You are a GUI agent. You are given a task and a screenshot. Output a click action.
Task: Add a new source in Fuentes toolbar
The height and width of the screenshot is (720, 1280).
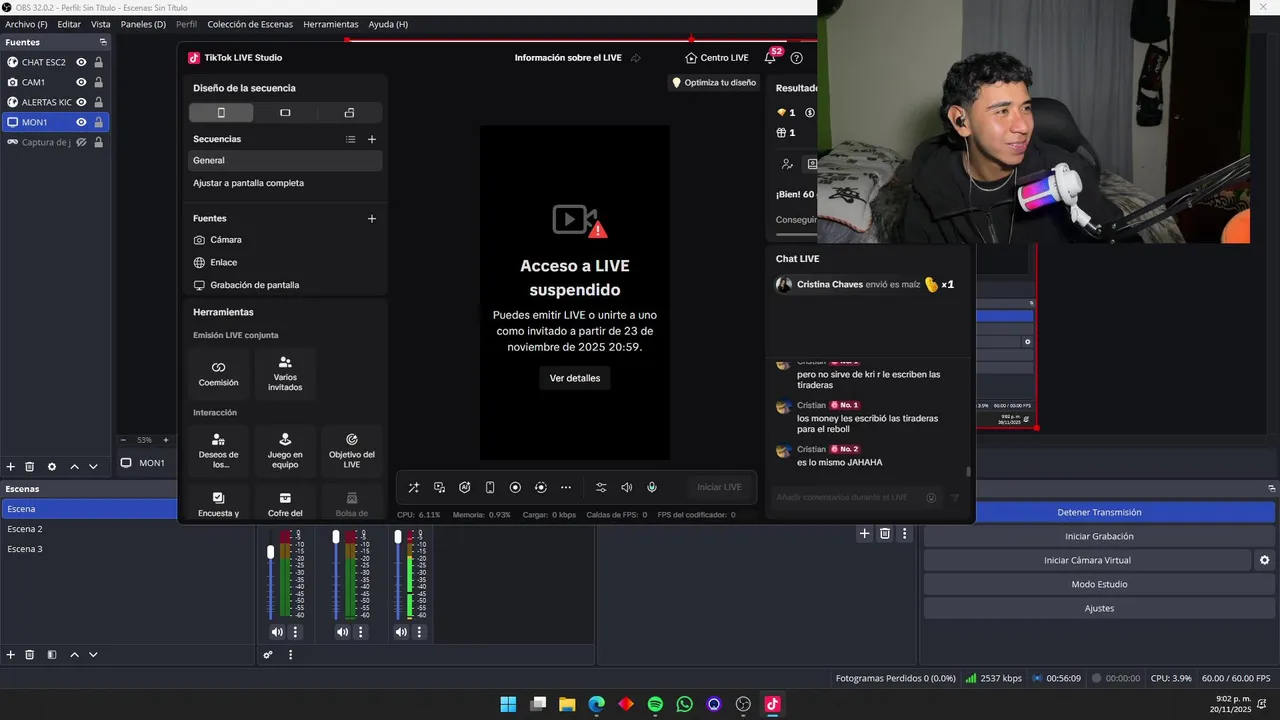point(11,467)
